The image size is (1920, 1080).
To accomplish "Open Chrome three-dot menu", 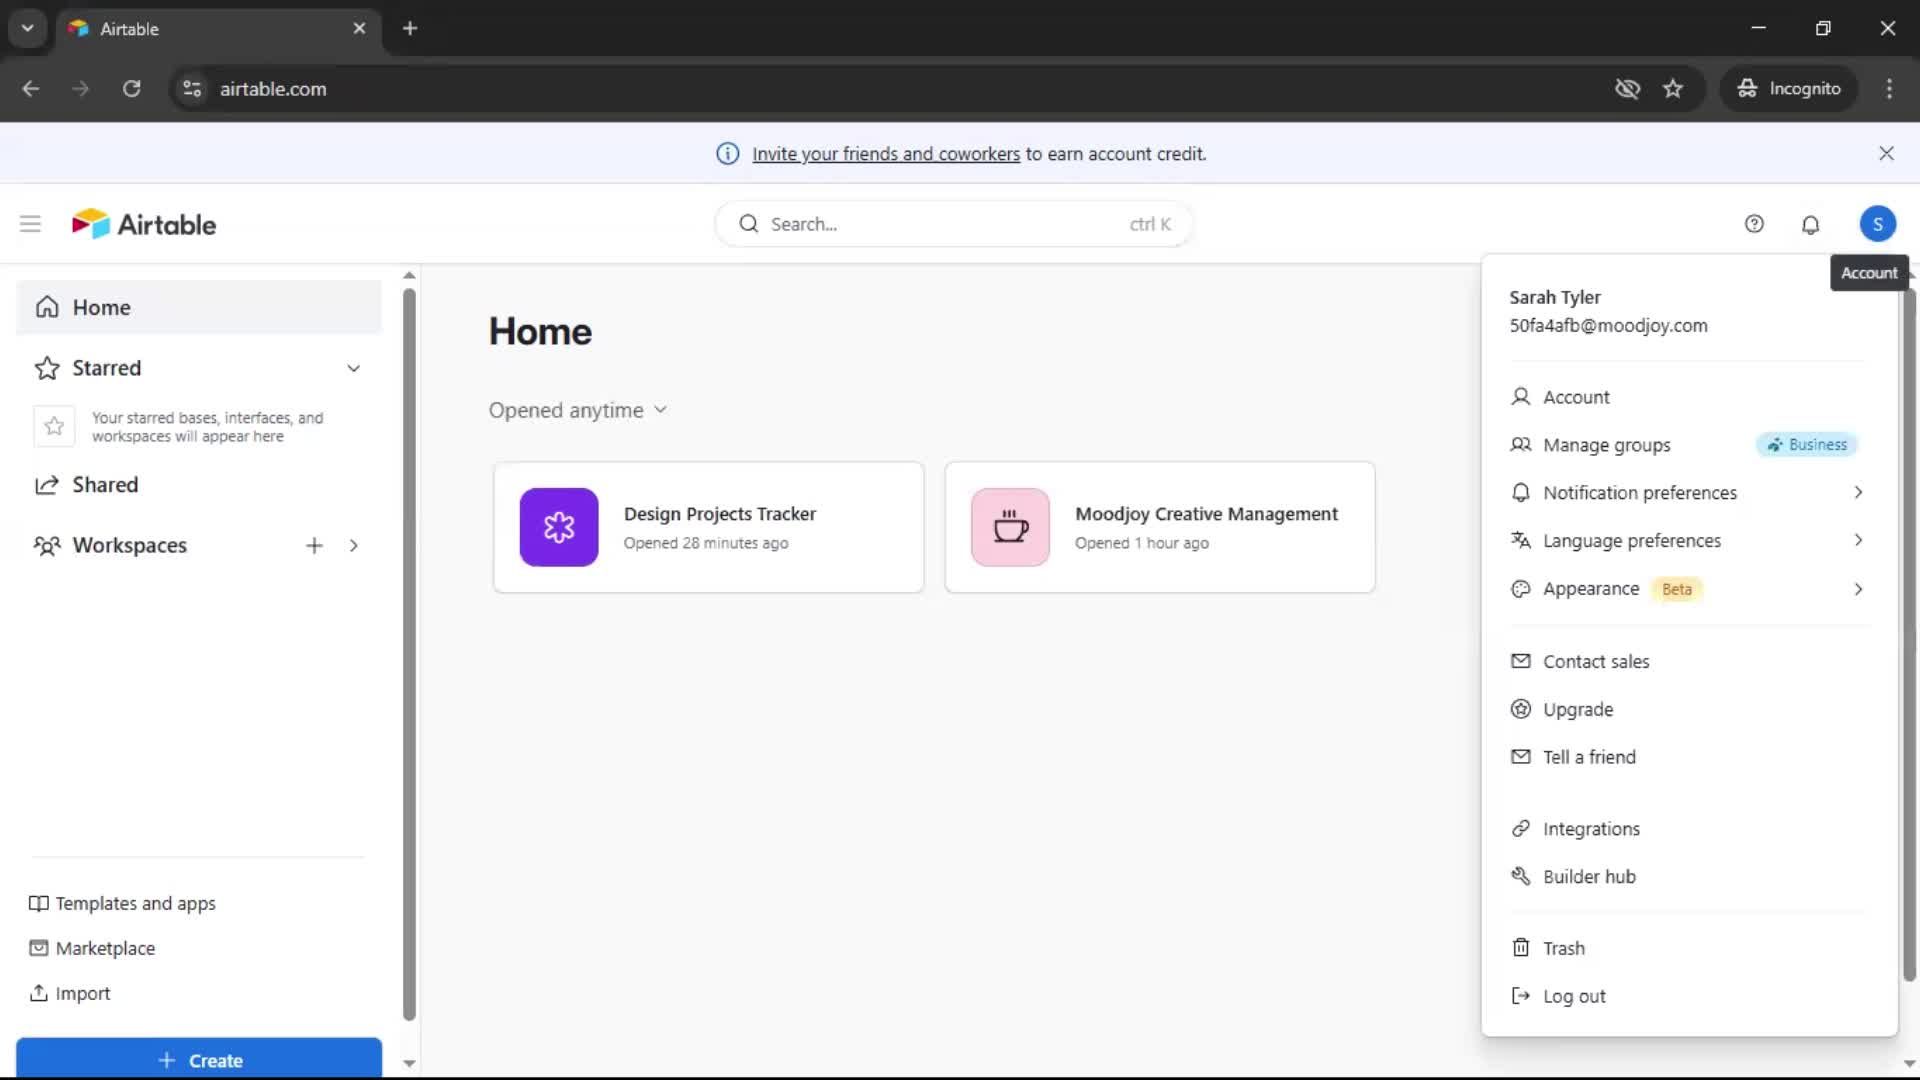I will click(x=1889, y=88).
